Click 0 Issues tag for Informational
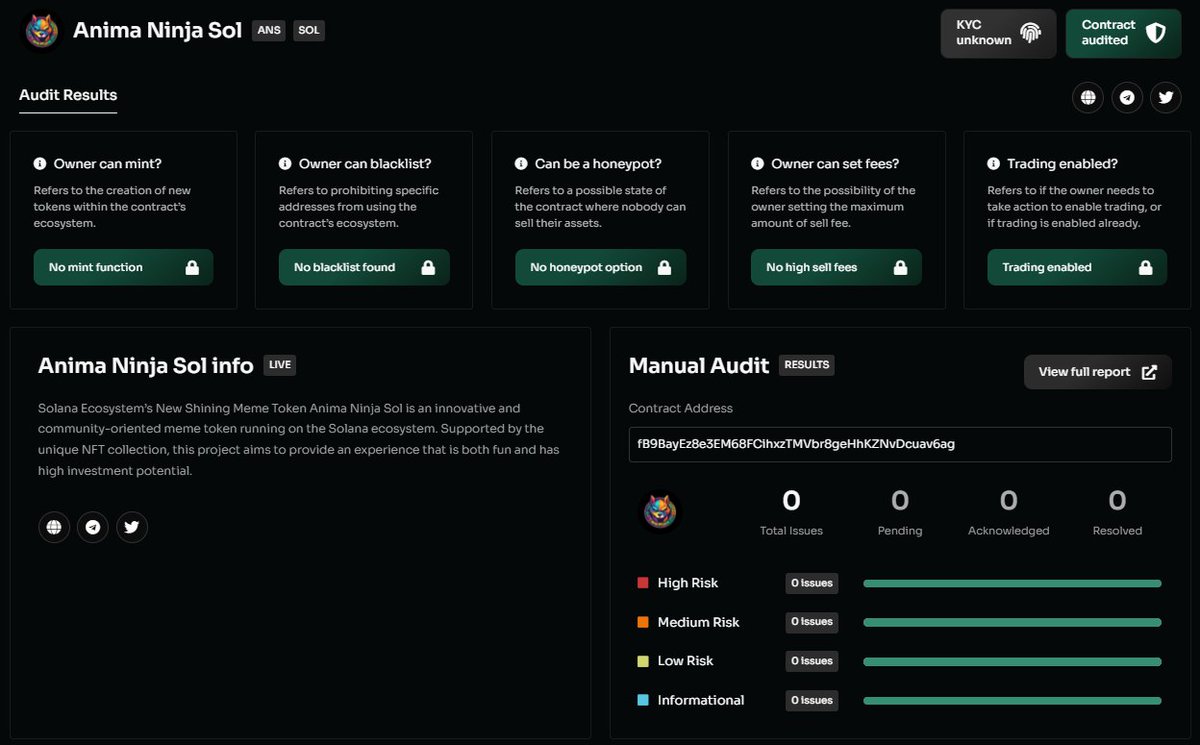This screenshot has height=745, width=1200. 812,700
